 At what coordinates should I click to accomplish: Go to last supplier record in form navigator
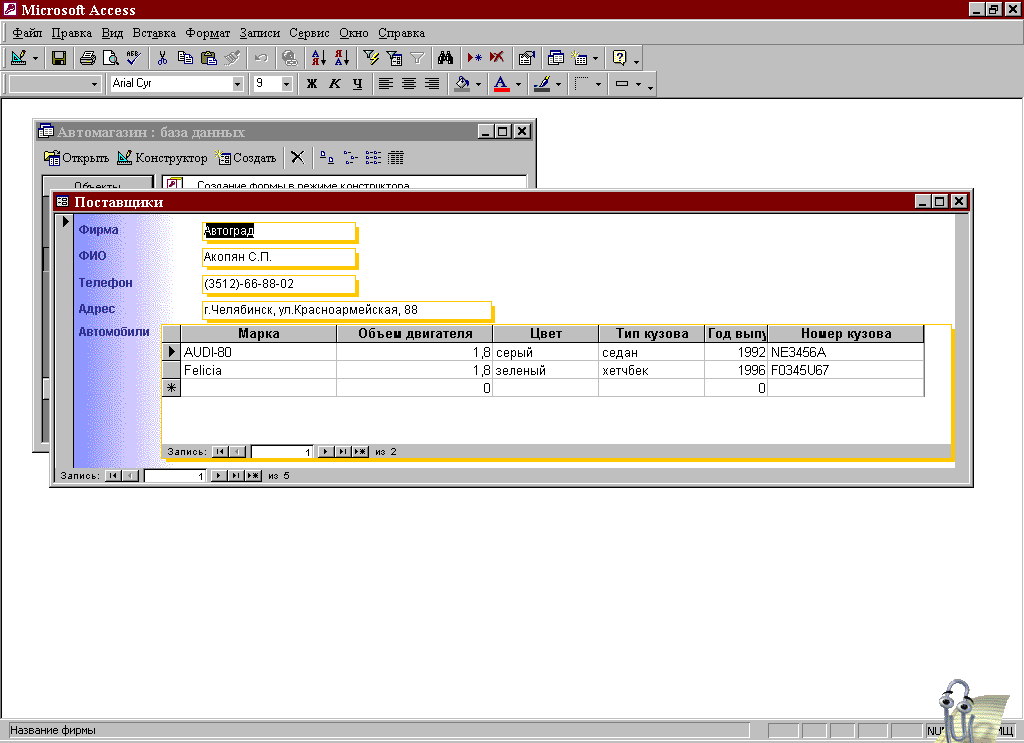235,475
